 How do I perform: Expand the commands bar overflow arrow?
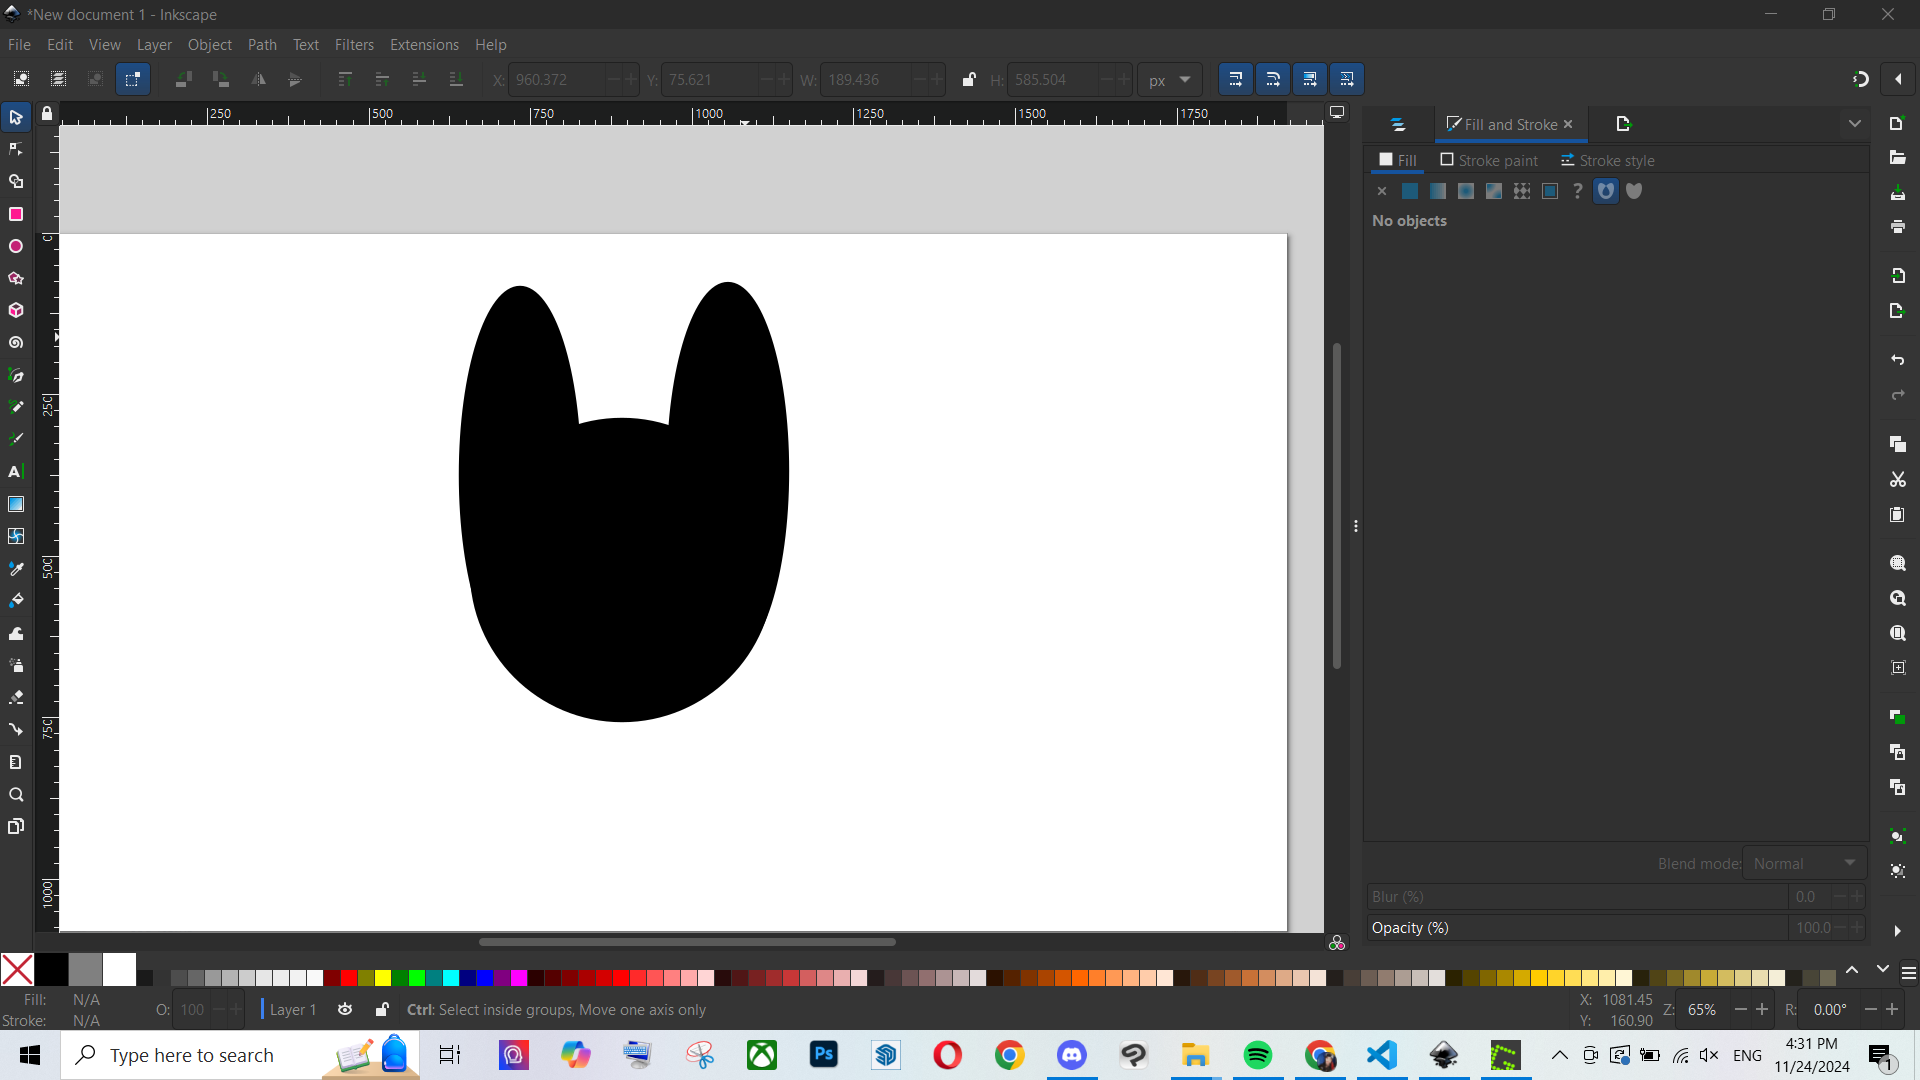1897,931
